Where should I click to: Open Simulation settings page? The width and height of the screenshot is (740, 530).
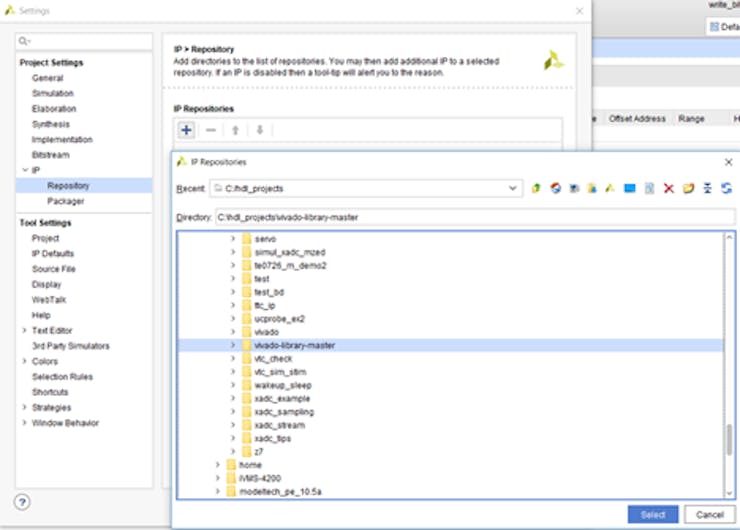[52, 93]
